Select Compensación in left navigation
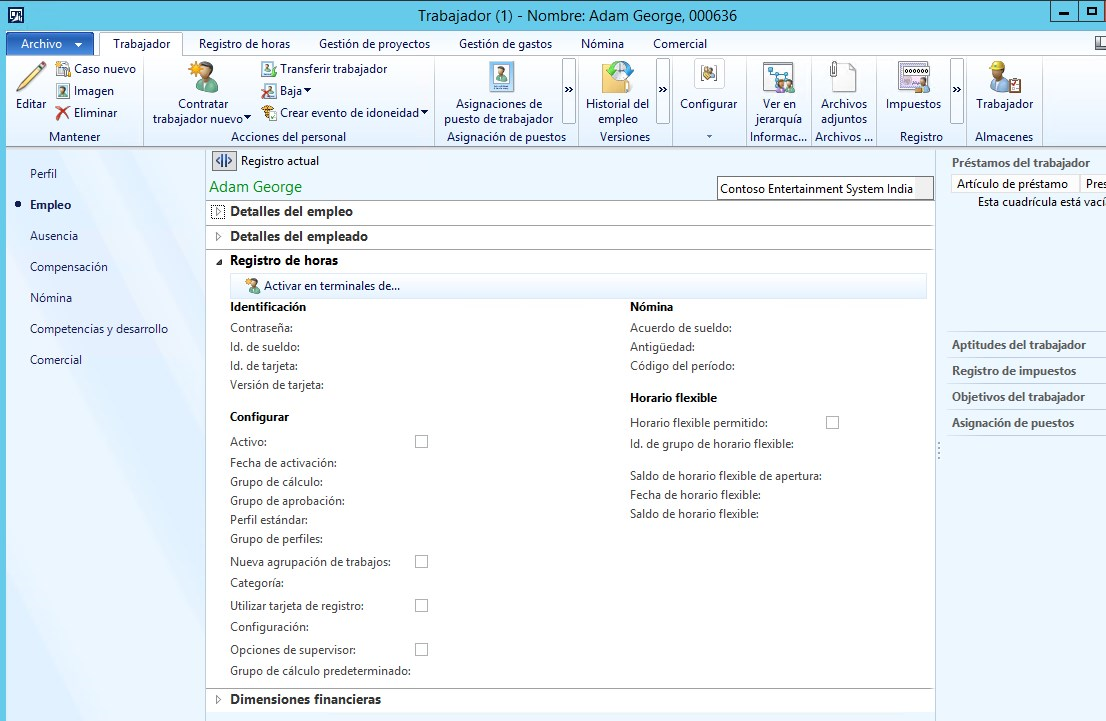 [68, 267]
